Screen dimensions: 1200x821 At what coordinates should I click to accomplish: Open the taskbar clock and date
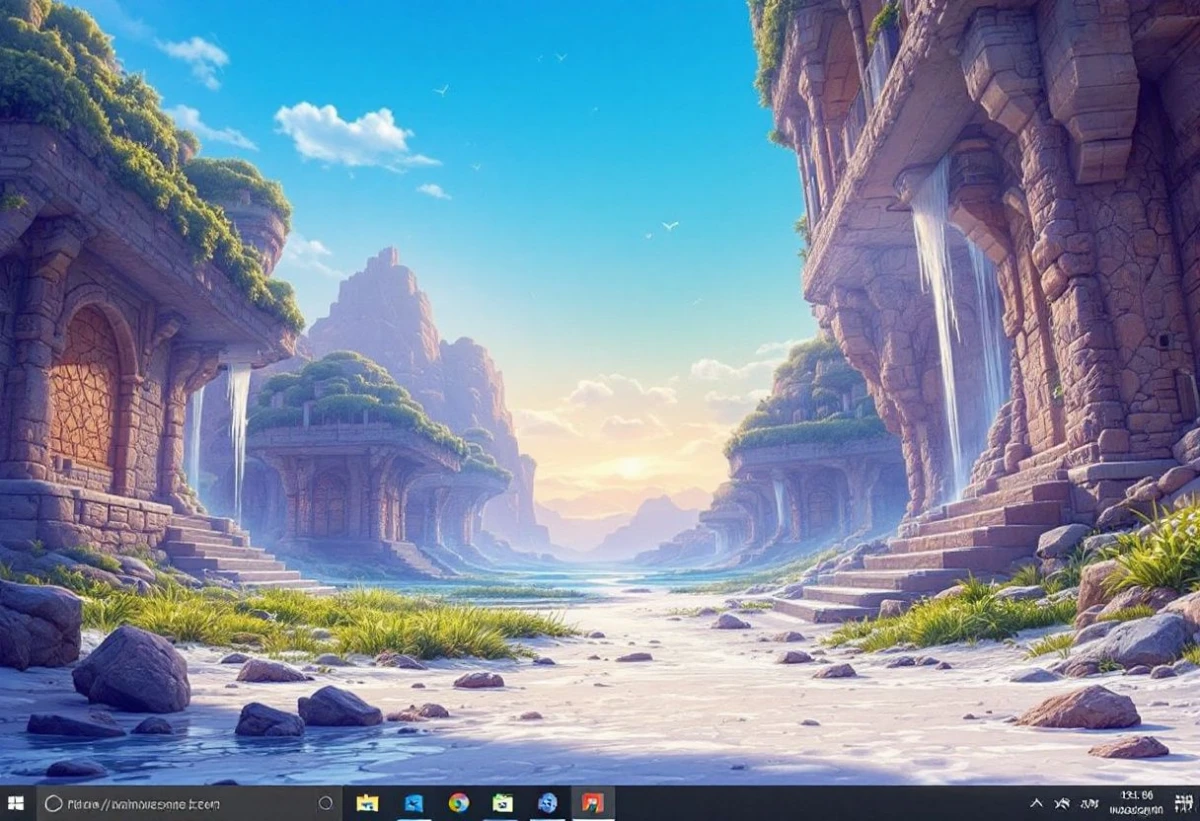(1137, 803)
